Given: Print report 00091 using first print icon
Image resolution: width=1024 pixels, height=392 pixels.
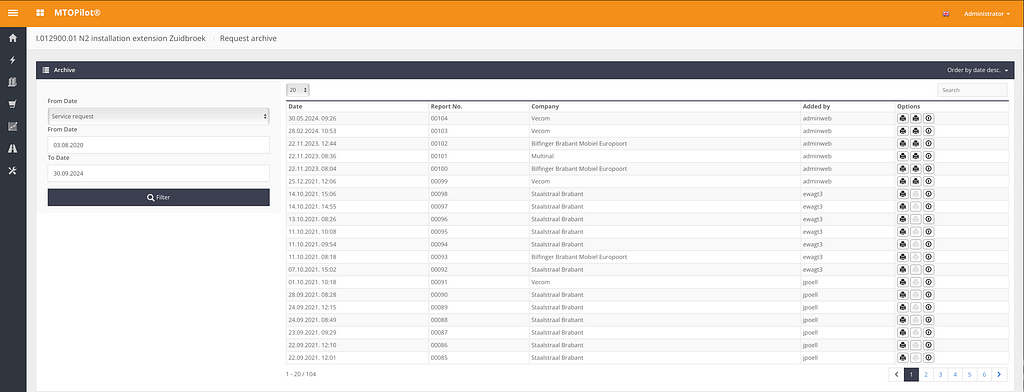Looking at the screenshot, I should pyautogui.click(x=903, y=282).
